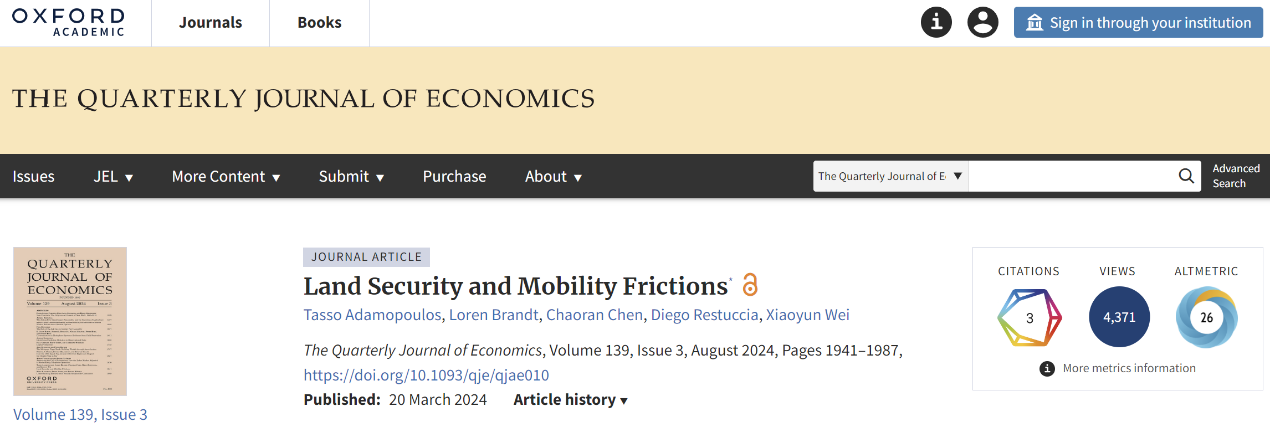Open the article DOI link

[x=426, y=375]
